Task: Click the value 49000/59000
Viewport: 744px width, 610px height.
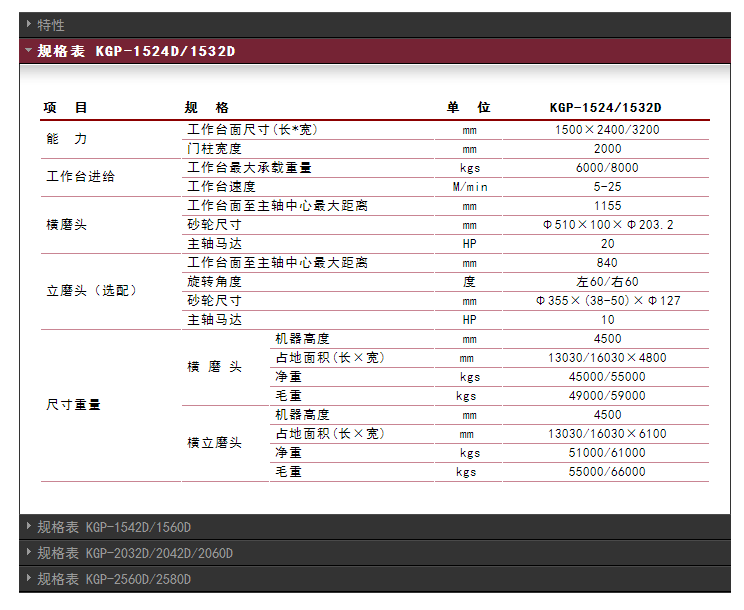Action: coord(607,396)
